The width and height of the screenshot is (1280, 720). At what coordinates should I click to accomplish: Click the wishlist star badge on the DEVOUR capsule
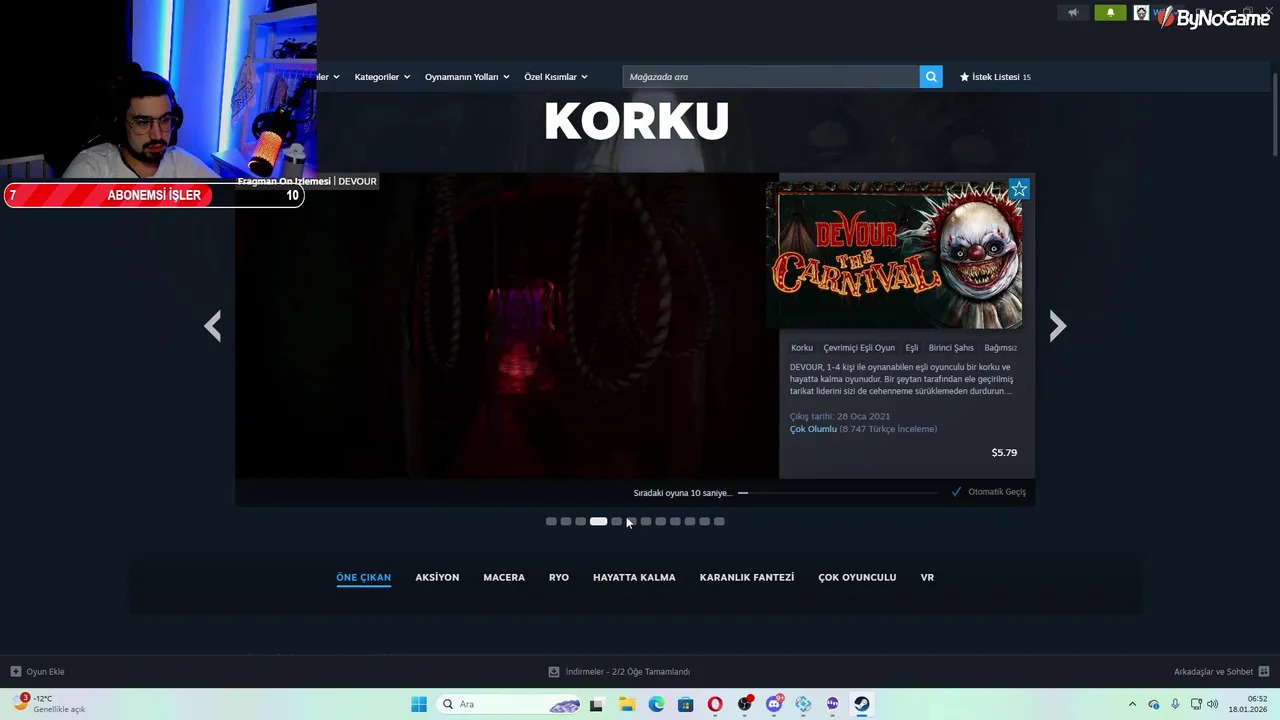pyautogui.click(x=1019, y=189)
